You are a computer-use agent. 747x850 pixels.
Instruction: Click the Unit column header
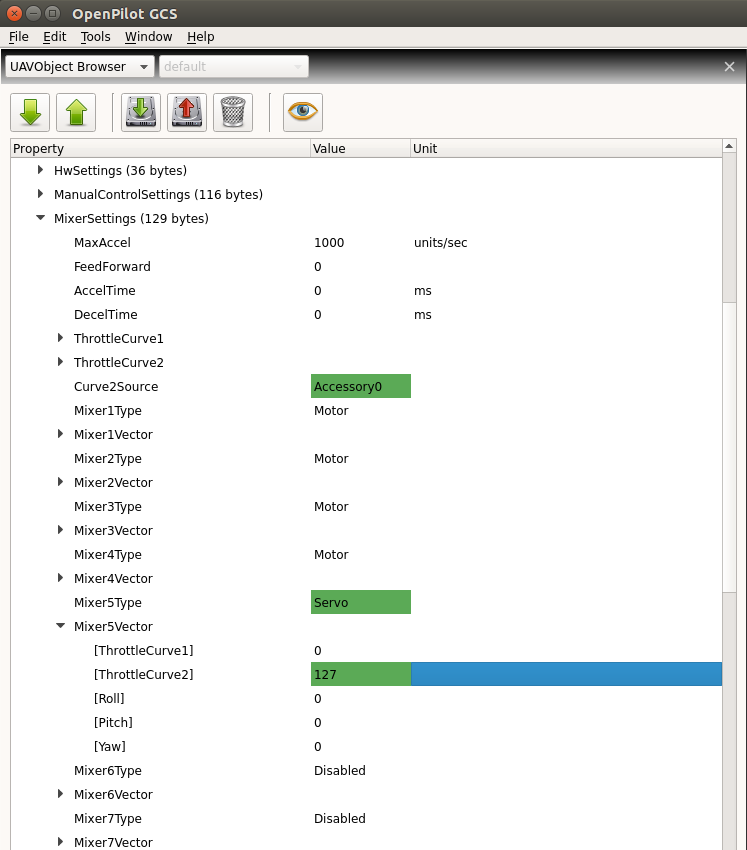(x=566, y=148)
